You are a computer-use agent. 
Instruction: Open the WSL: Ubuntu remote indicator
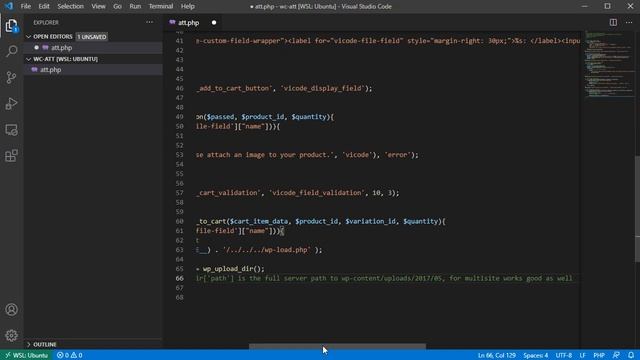point(27,355)
